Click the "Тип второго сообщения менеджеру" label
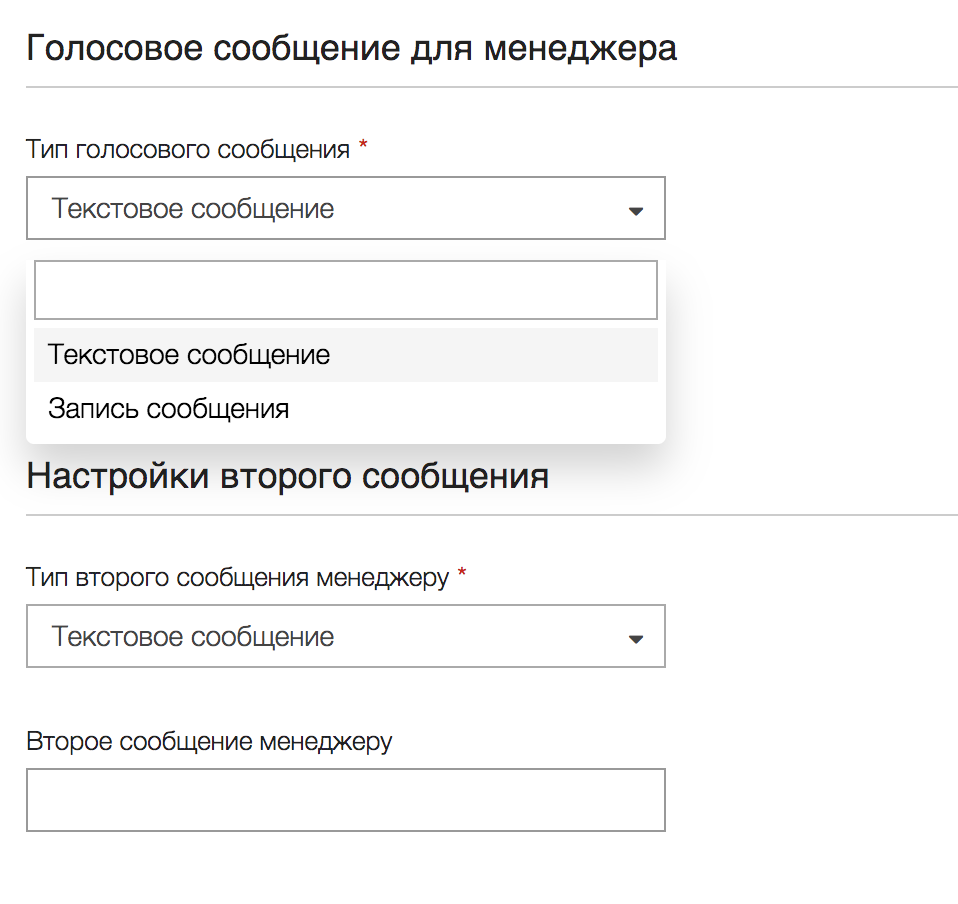The image size is (958, 904). tap(238, 578)
